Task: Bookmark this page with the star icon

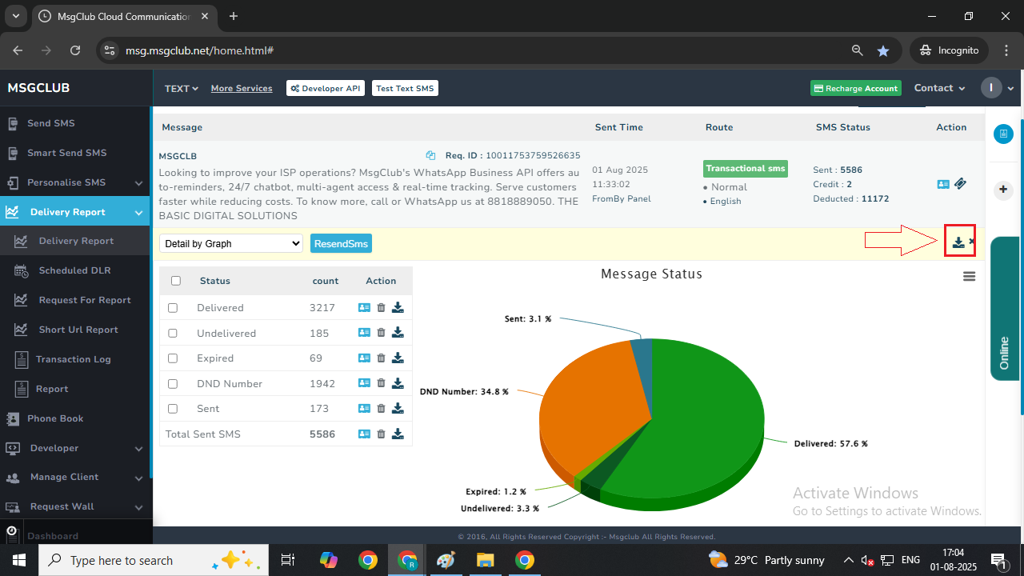Action: pyautogui.click(x=883, y=50)
